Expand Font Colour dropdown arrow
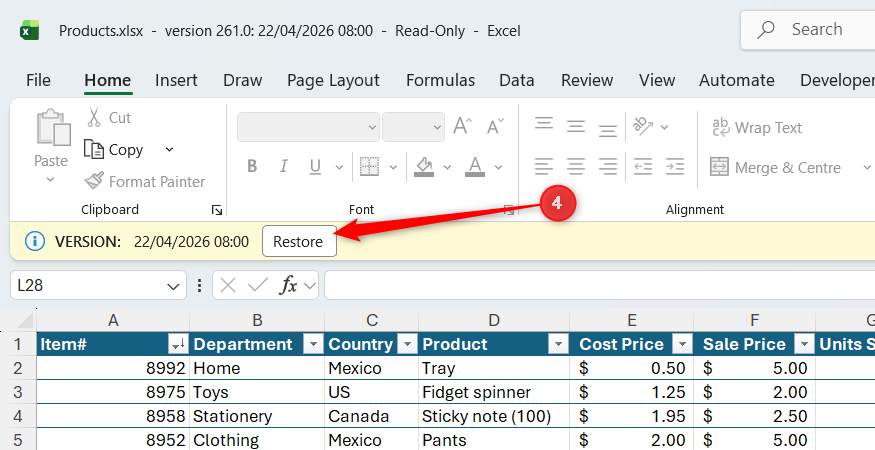875x450 pixels. tap(498, 167)
